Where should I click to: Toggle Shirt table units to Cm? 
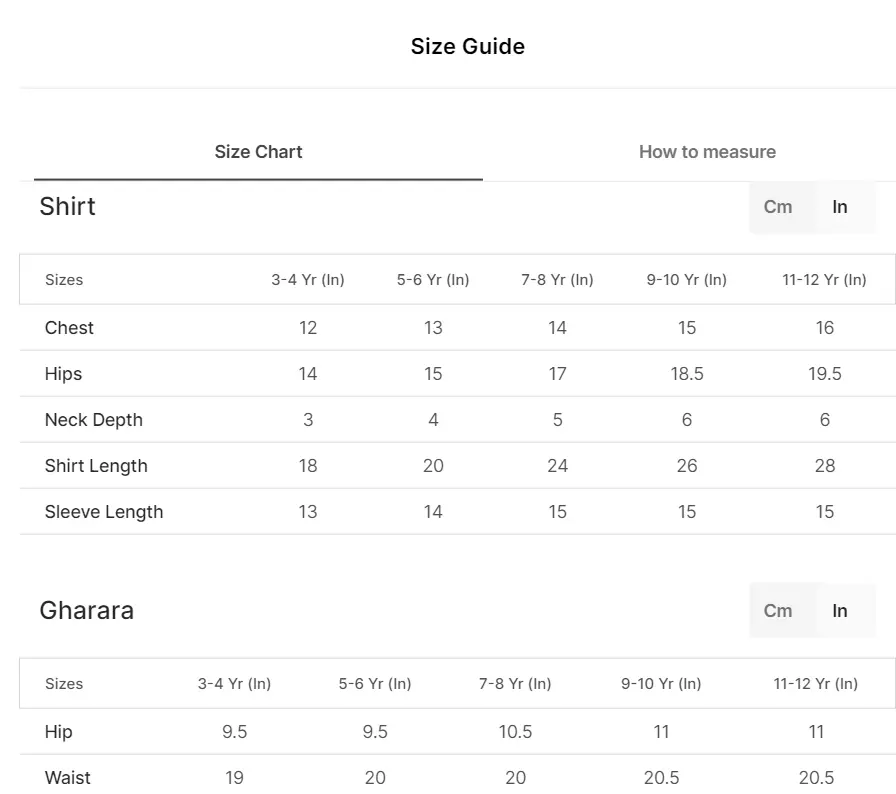tap(778, 207)
